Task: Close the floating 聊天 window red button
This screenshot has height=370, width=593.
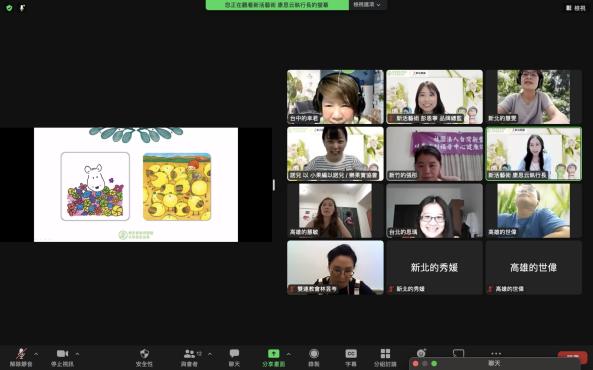Action: (x=416, y=364)
